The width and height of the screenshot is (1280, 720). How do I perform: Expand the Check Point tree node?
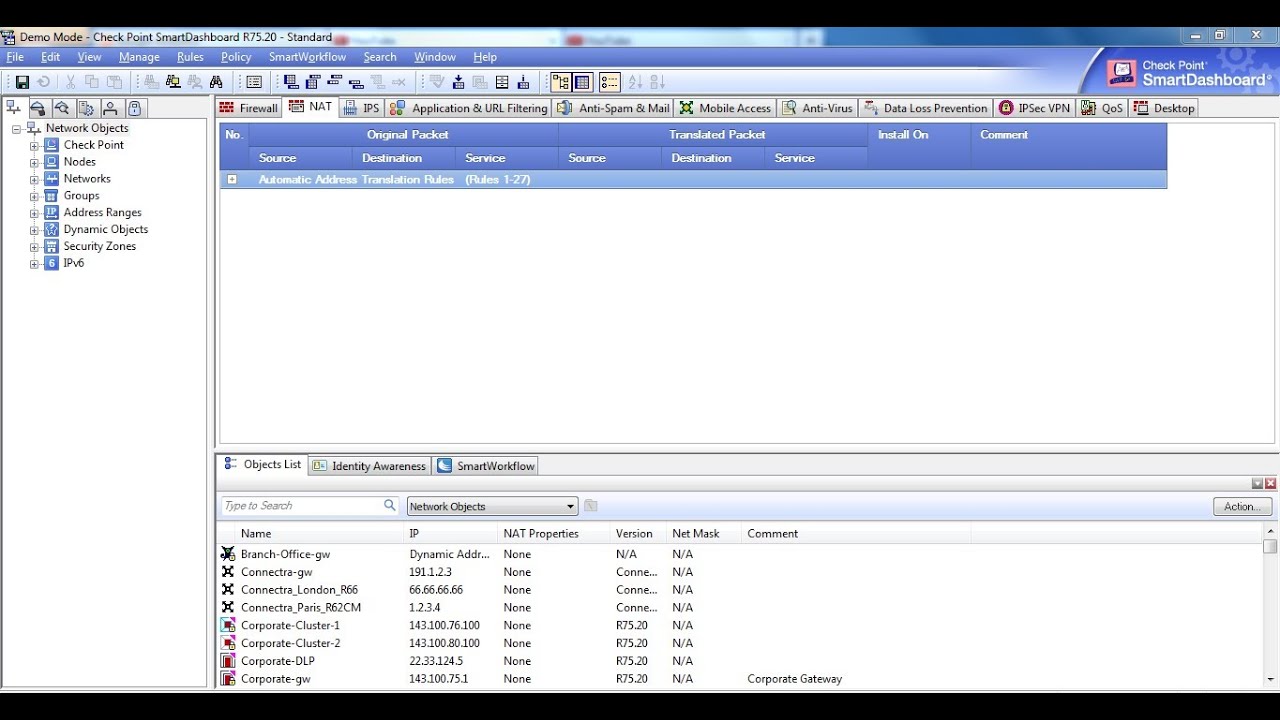point(34,146)
